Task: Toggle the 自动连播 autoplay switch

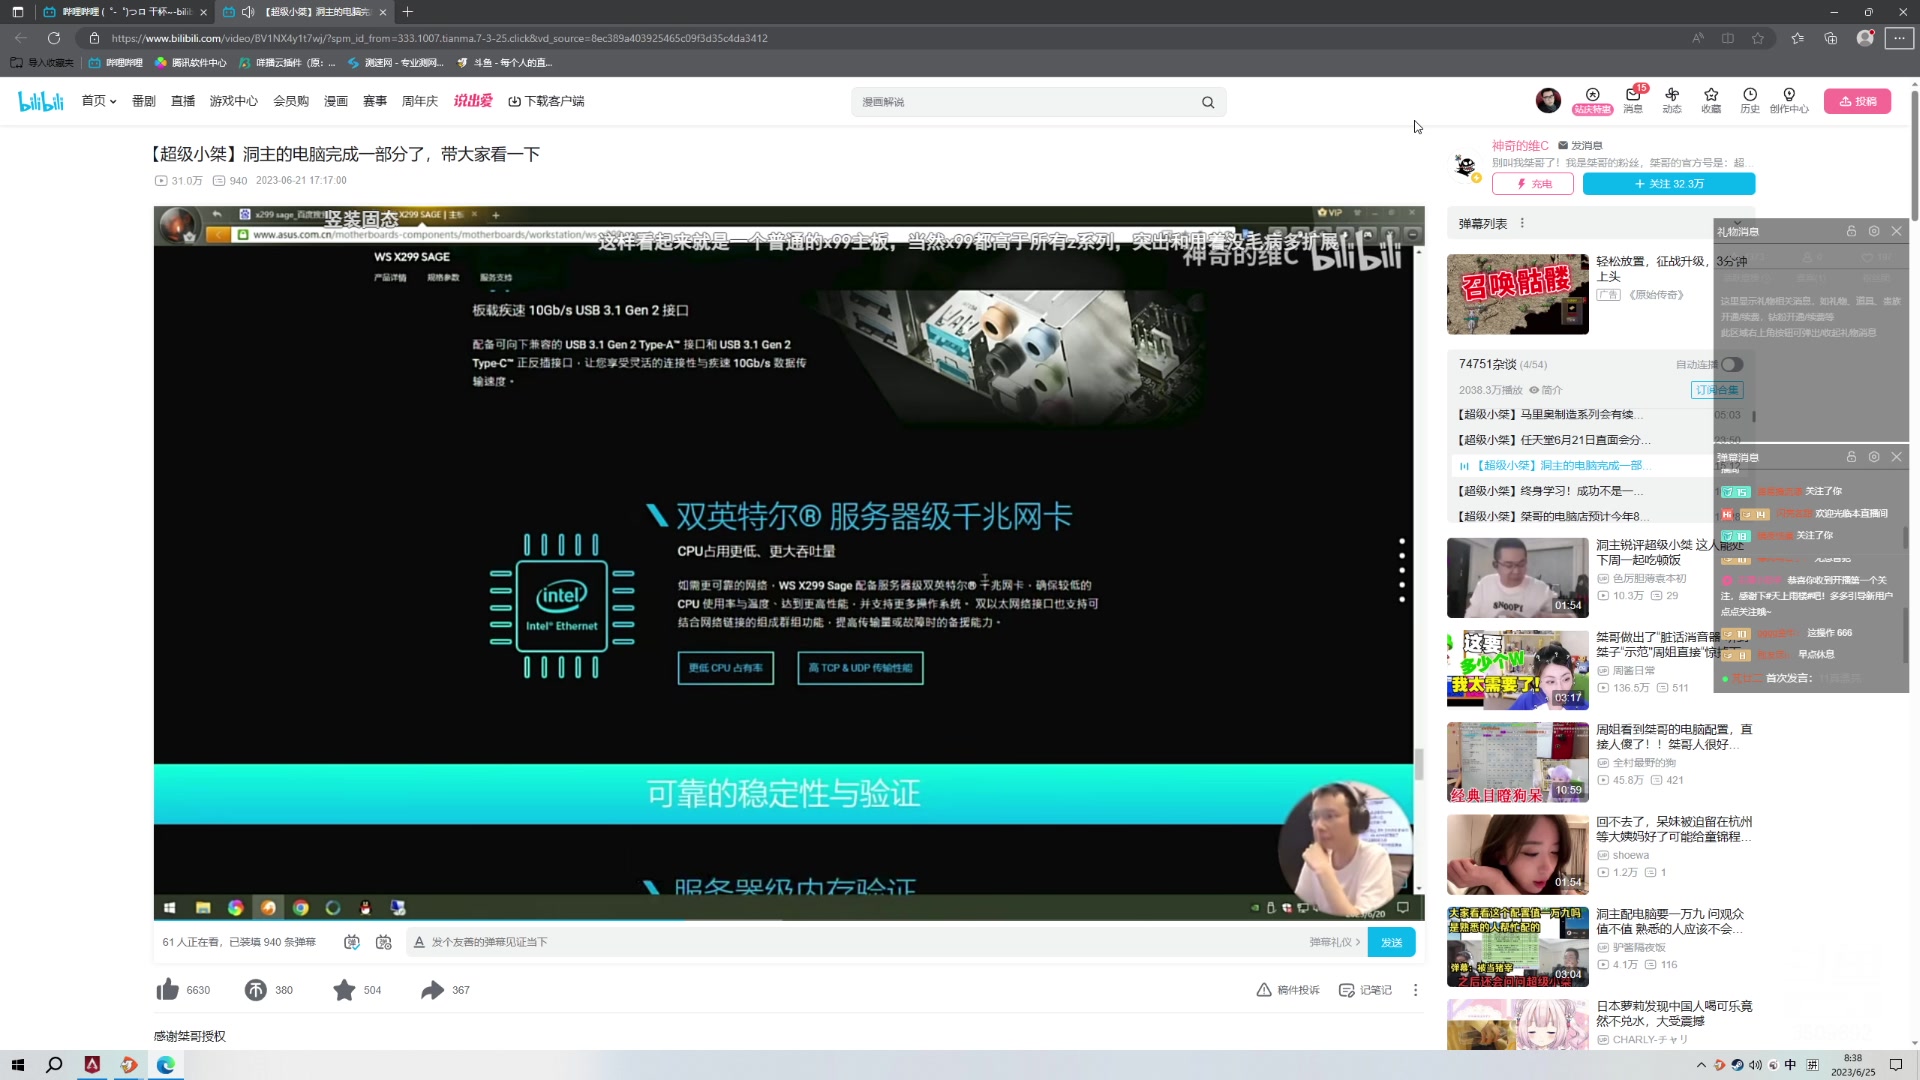Action: pyautogui.click(x=1733, y=365)
